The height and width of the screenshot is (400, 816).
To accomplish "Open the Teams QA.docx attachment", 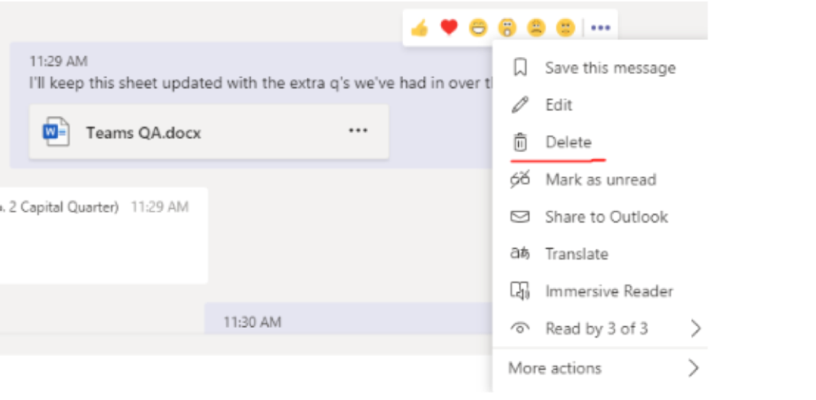I will tap(143, 132).
